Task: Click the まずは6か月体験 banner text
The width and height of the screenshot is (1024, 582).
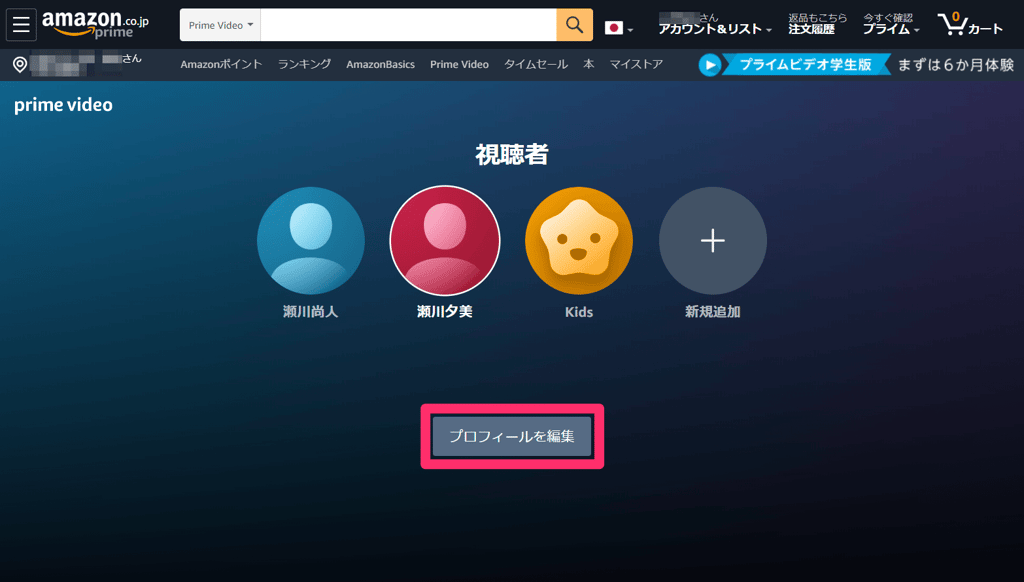Action: [x=955, y=65]
